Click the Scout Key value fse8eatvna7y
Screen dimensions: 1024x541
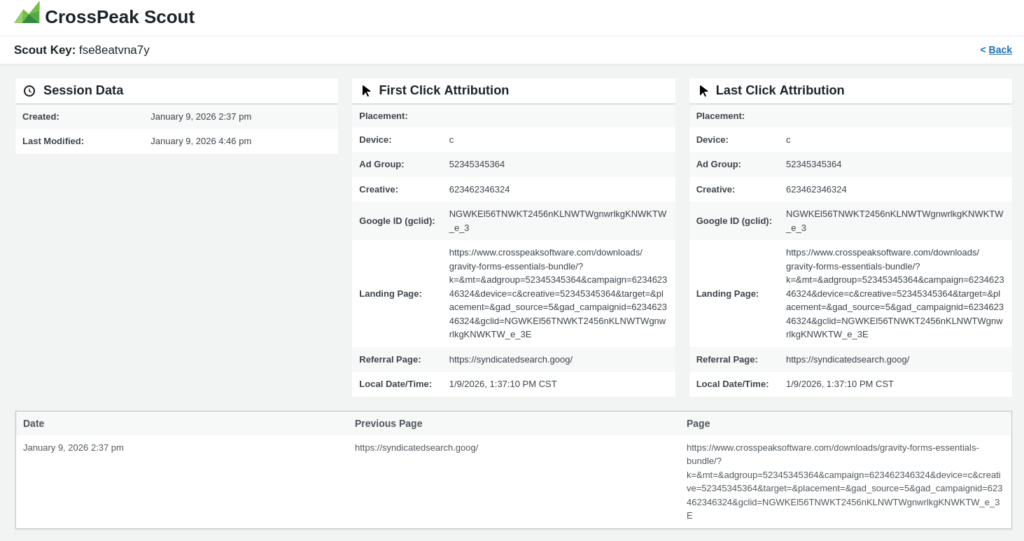[x=114, y=50]
